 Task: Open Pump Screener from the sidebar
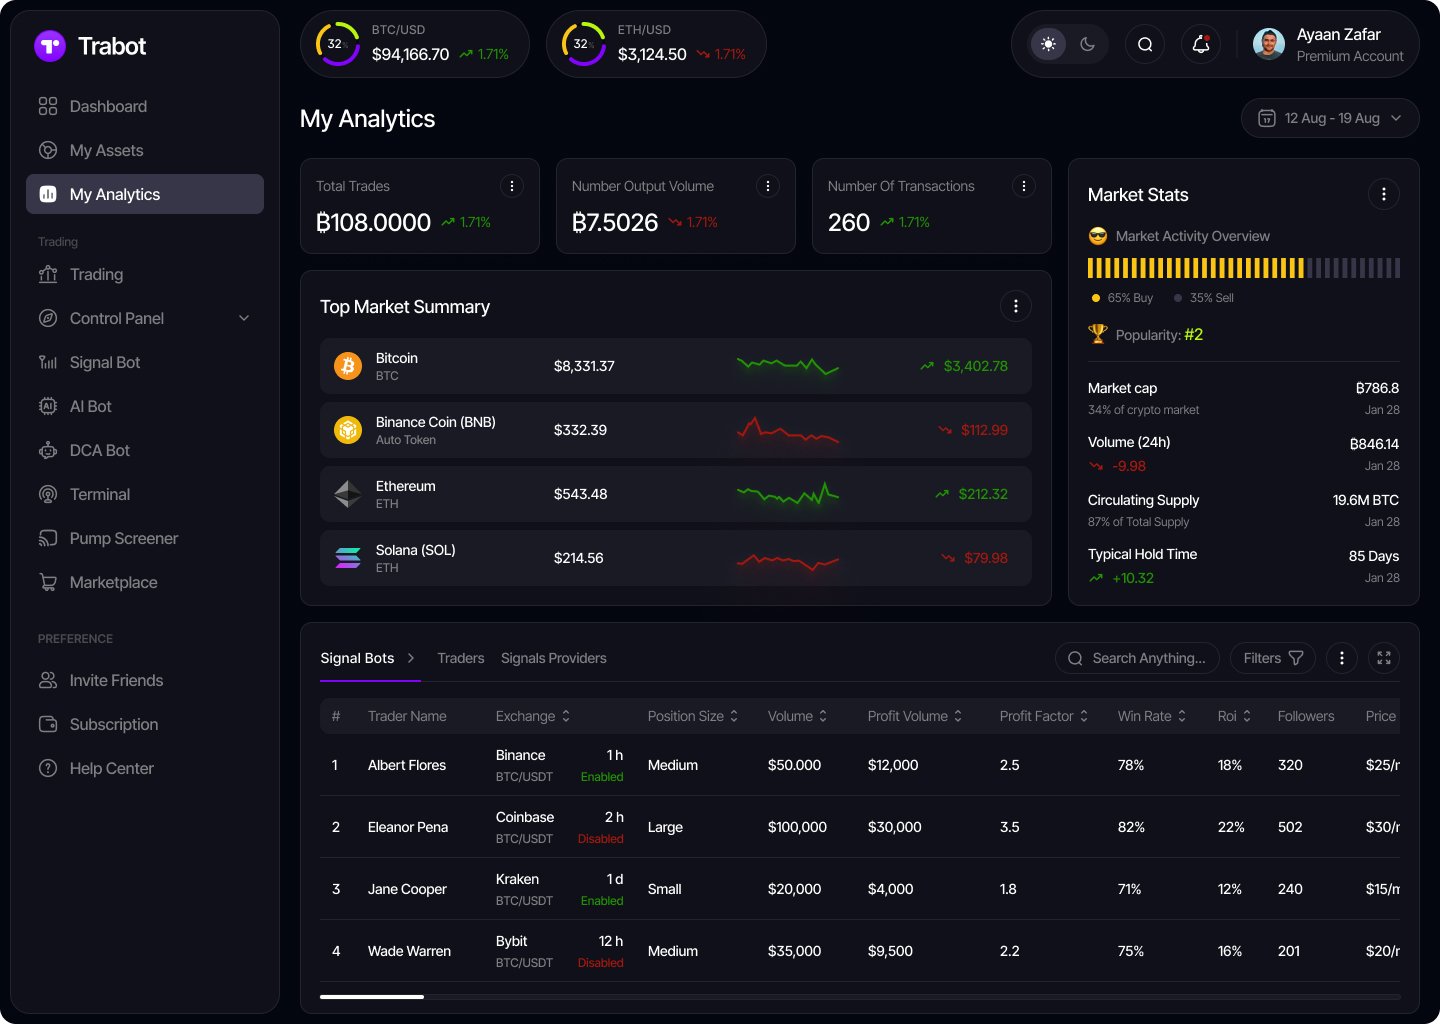(x=123, y=538)
